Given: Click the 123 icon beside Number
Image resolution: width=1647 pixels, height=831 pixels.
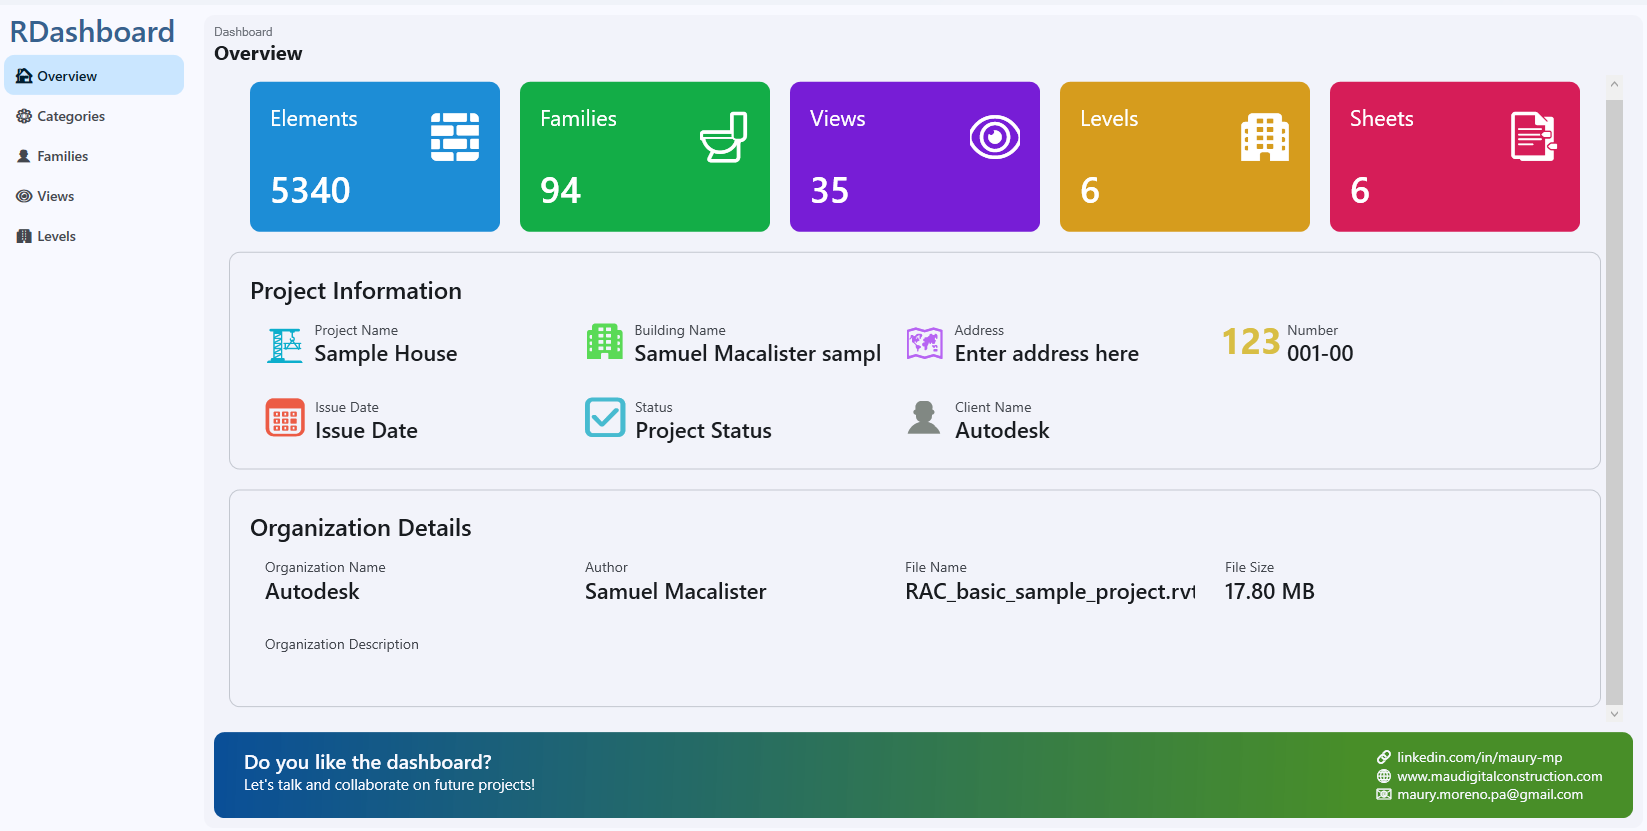Looking at the screenshot, I should click(1251, 342).
